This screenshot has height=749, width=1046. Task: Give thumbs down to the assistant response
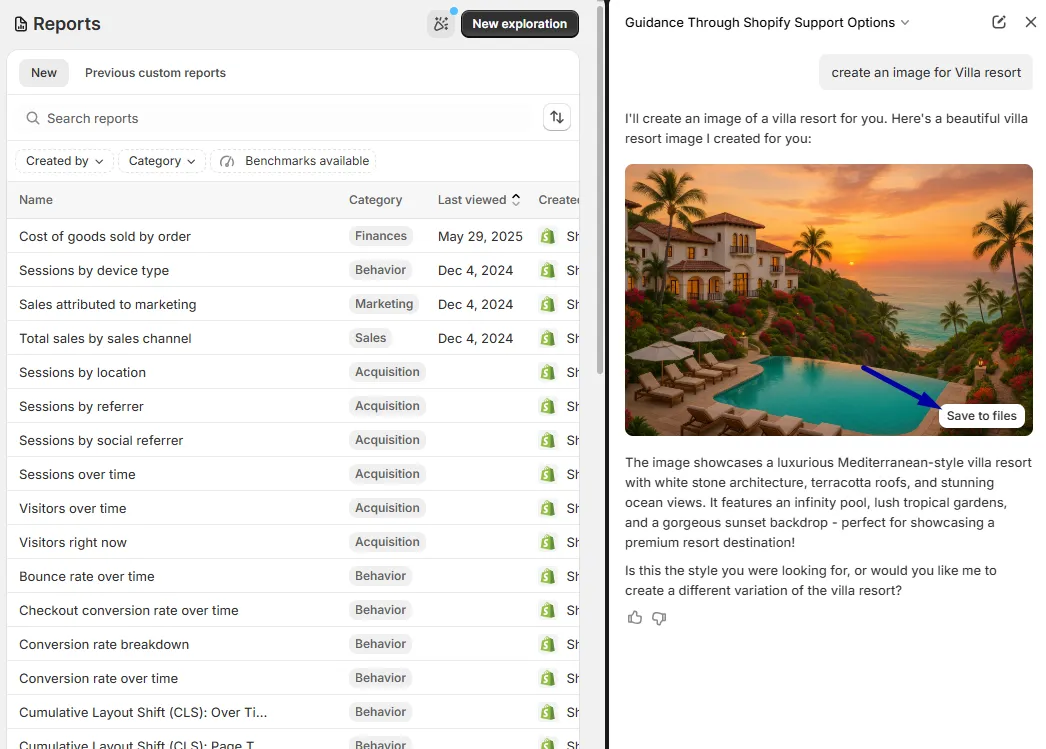659,618
